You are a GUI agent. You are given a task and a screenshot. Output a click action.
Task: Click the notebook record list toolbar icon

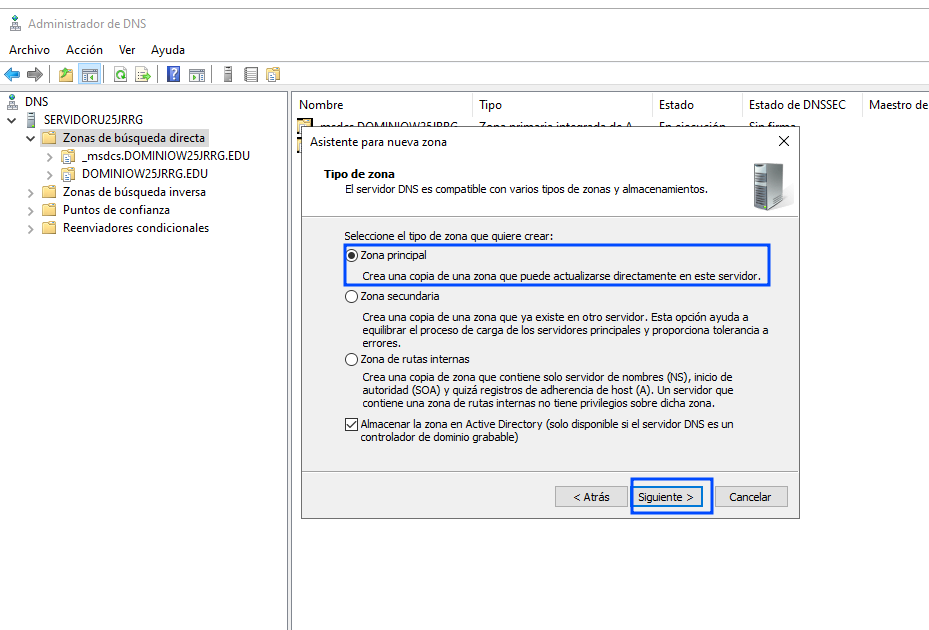[x=251, y=75]
